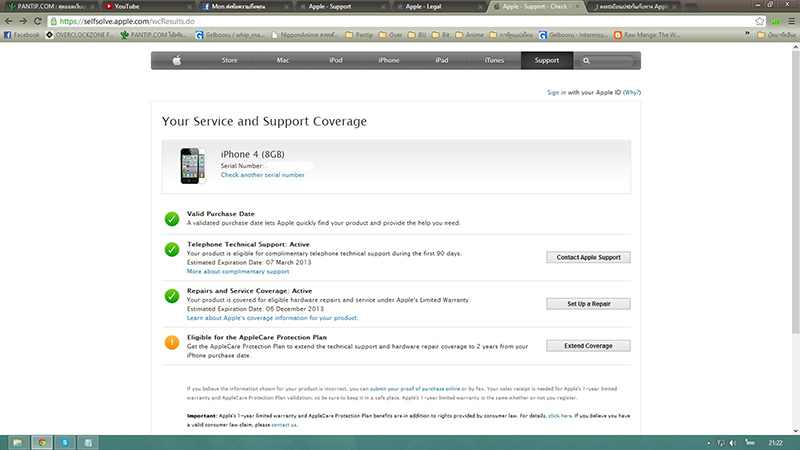Select the Support section in Apple nav

(547, 60)
